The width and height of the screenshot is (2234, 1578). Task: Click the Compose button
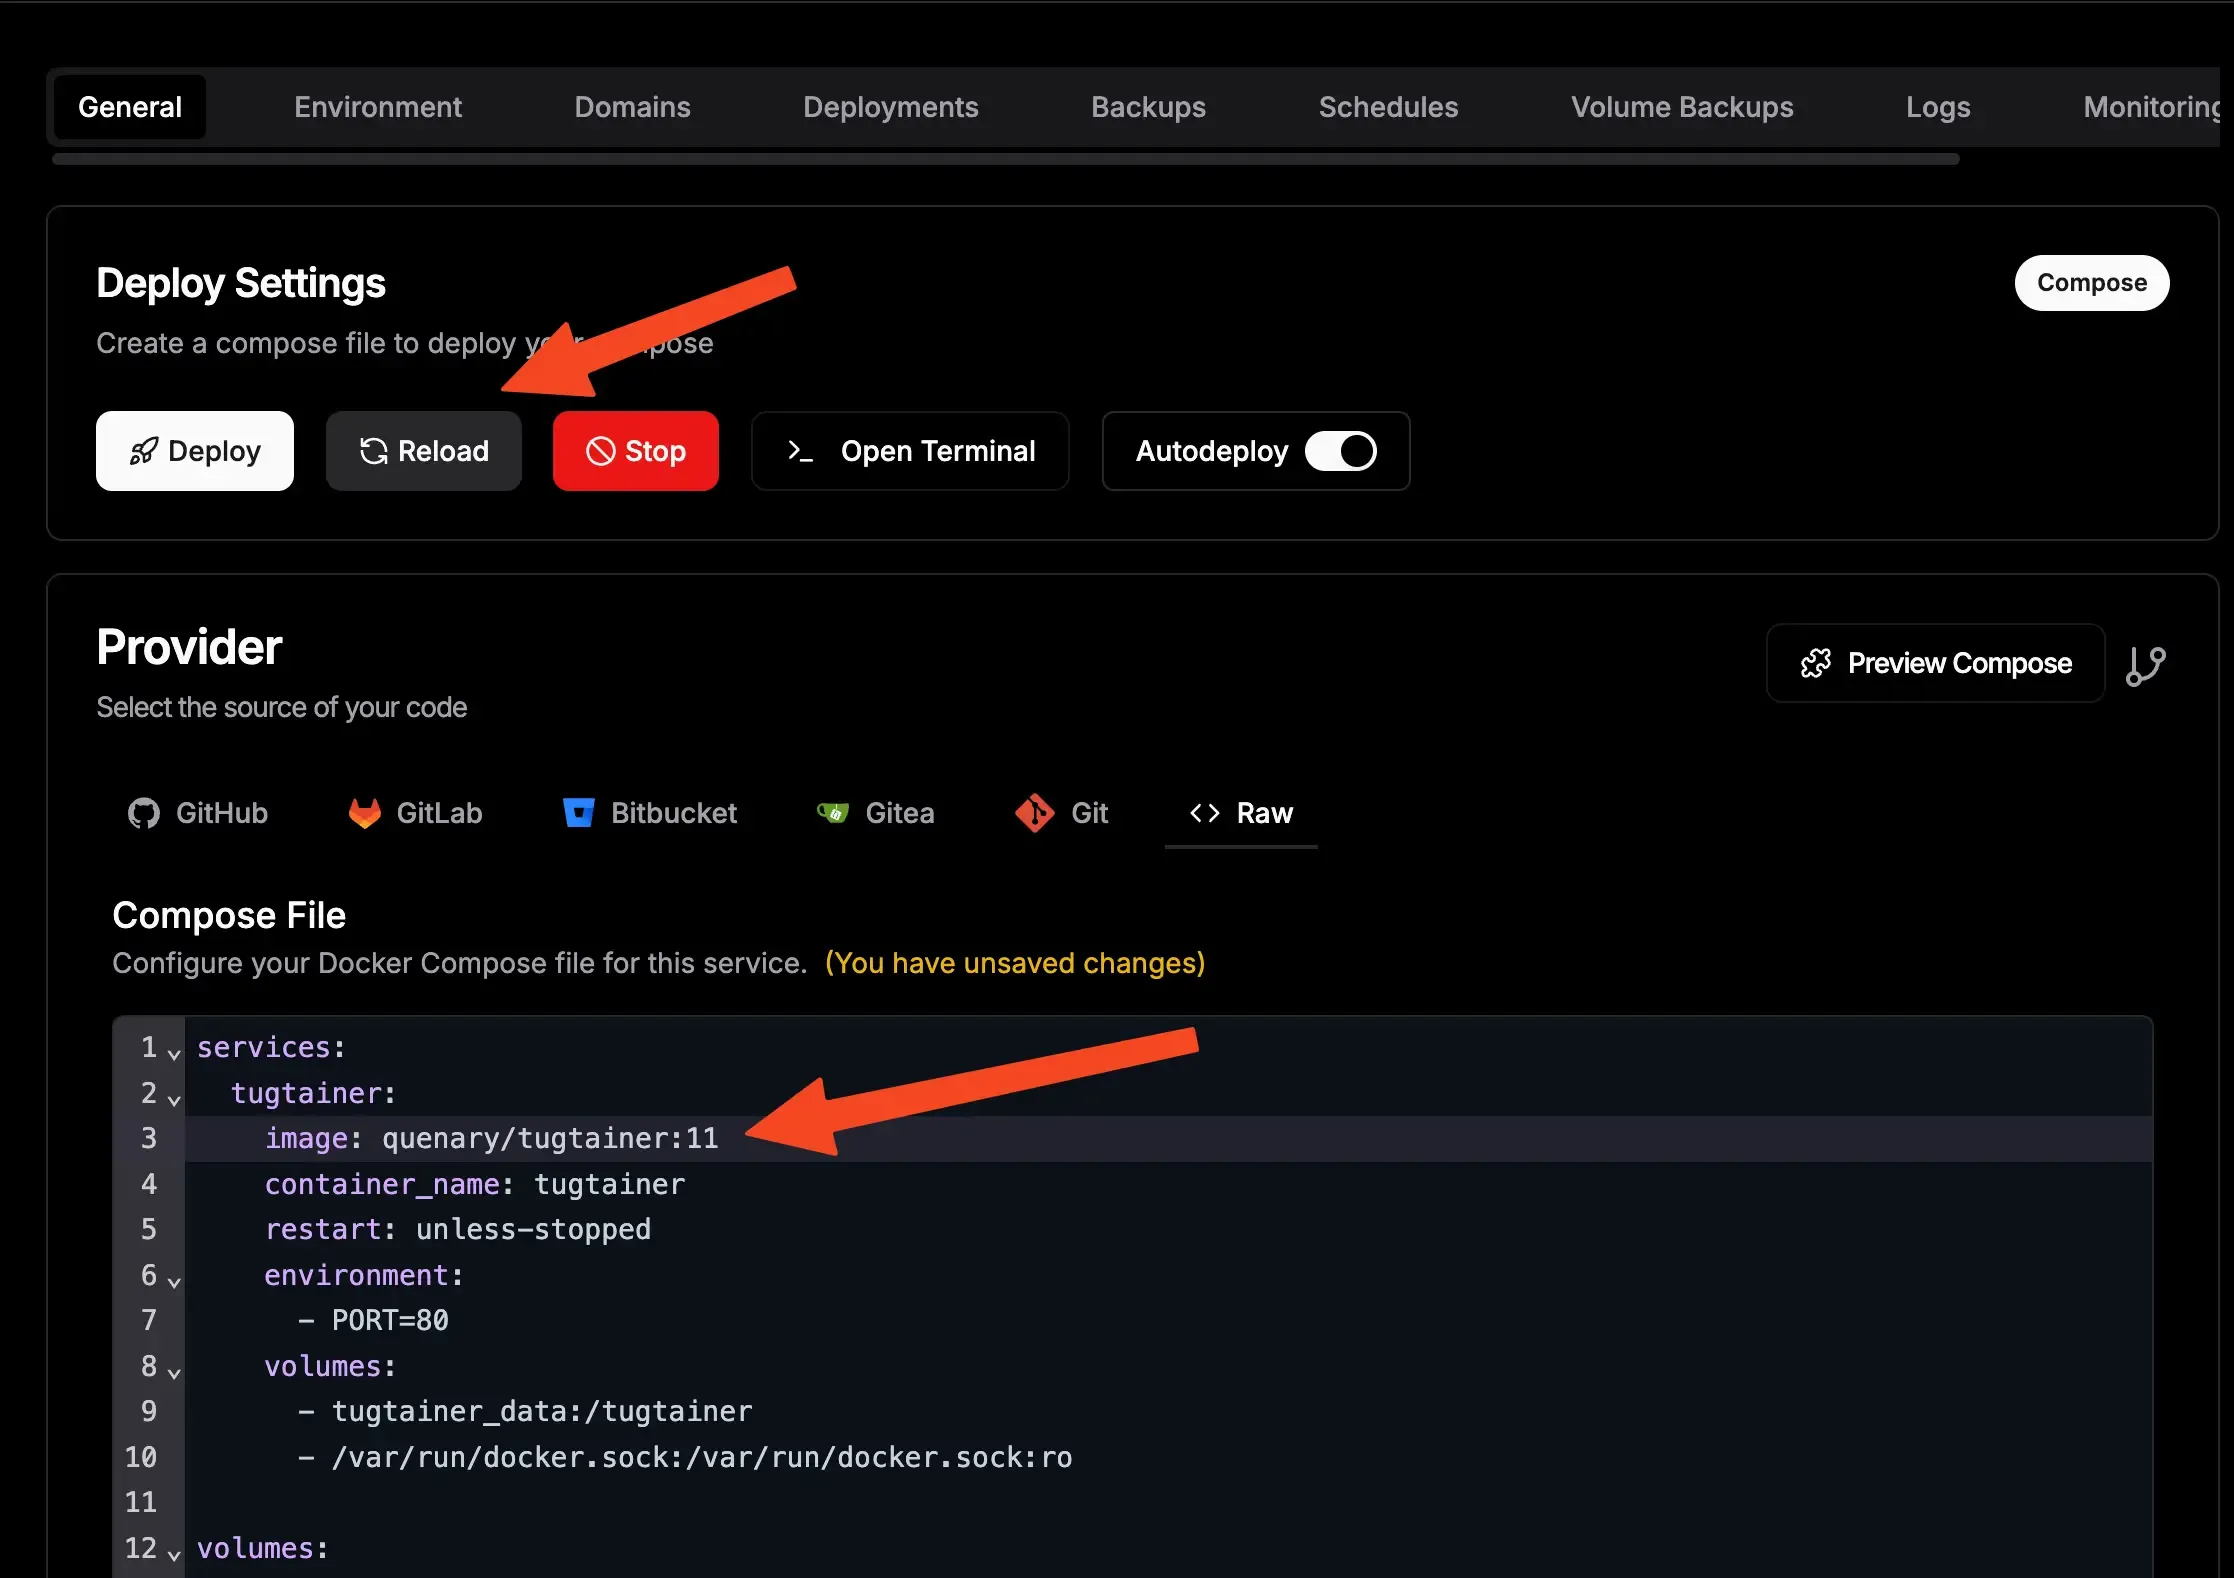[x=2092, y=283]
